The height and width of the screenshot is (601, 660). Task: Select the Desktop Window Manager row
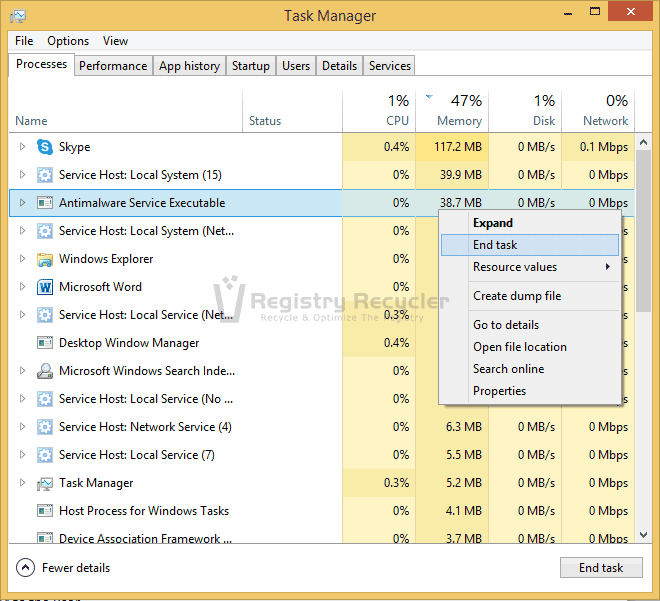pos(322,343)
